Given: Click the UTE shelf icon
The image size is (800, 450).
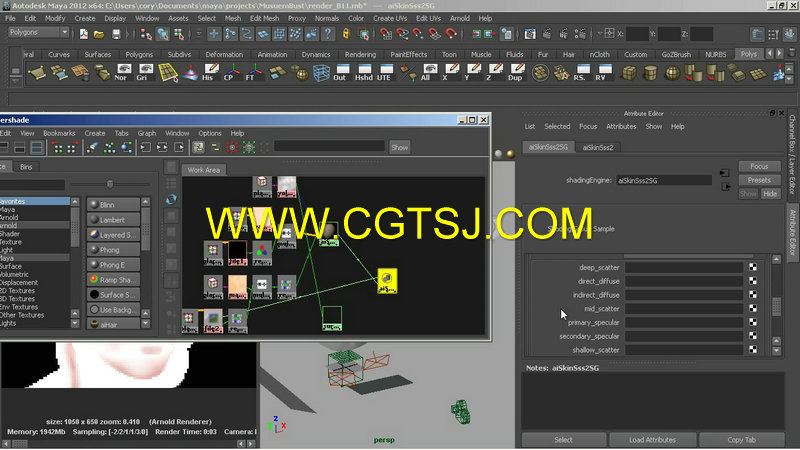Looking at the screenshot, I should pyautogui.click(x=385, y=72).
